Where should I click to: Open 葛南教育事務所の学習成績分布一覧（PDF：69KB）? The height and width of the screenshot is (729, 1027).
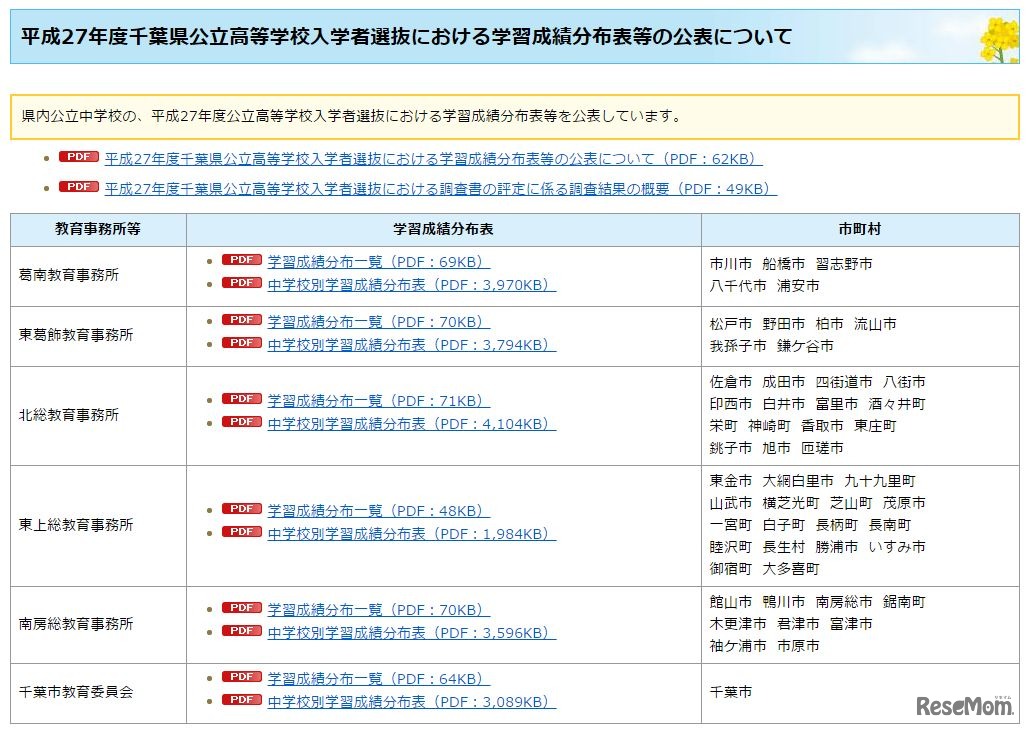click(x=377, y=259)
